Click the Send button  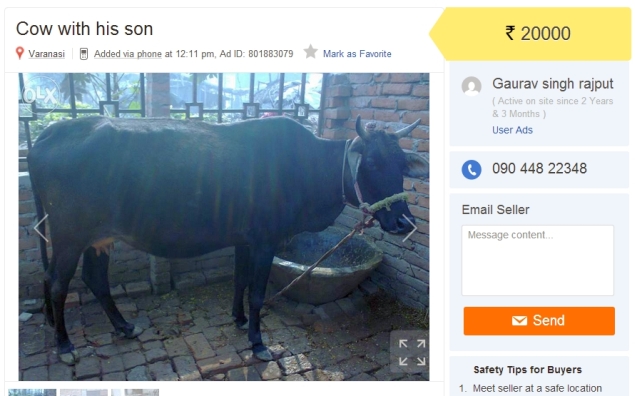click(539, 321)
